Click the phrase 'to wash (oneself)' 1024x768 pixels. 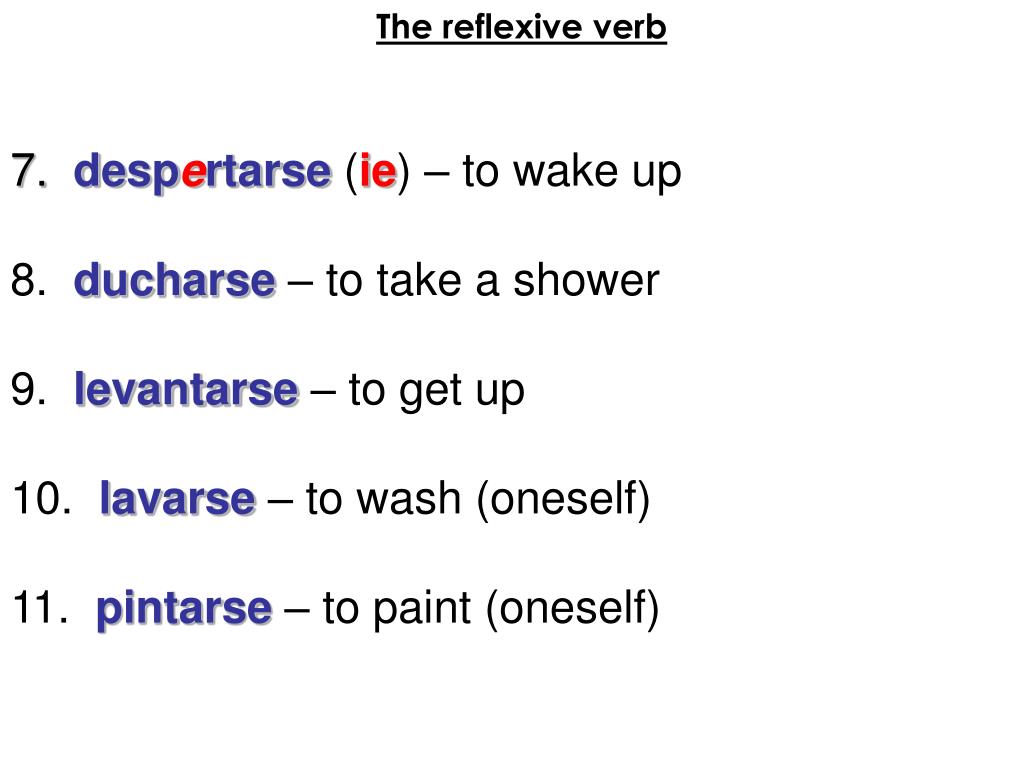[477, 500]
